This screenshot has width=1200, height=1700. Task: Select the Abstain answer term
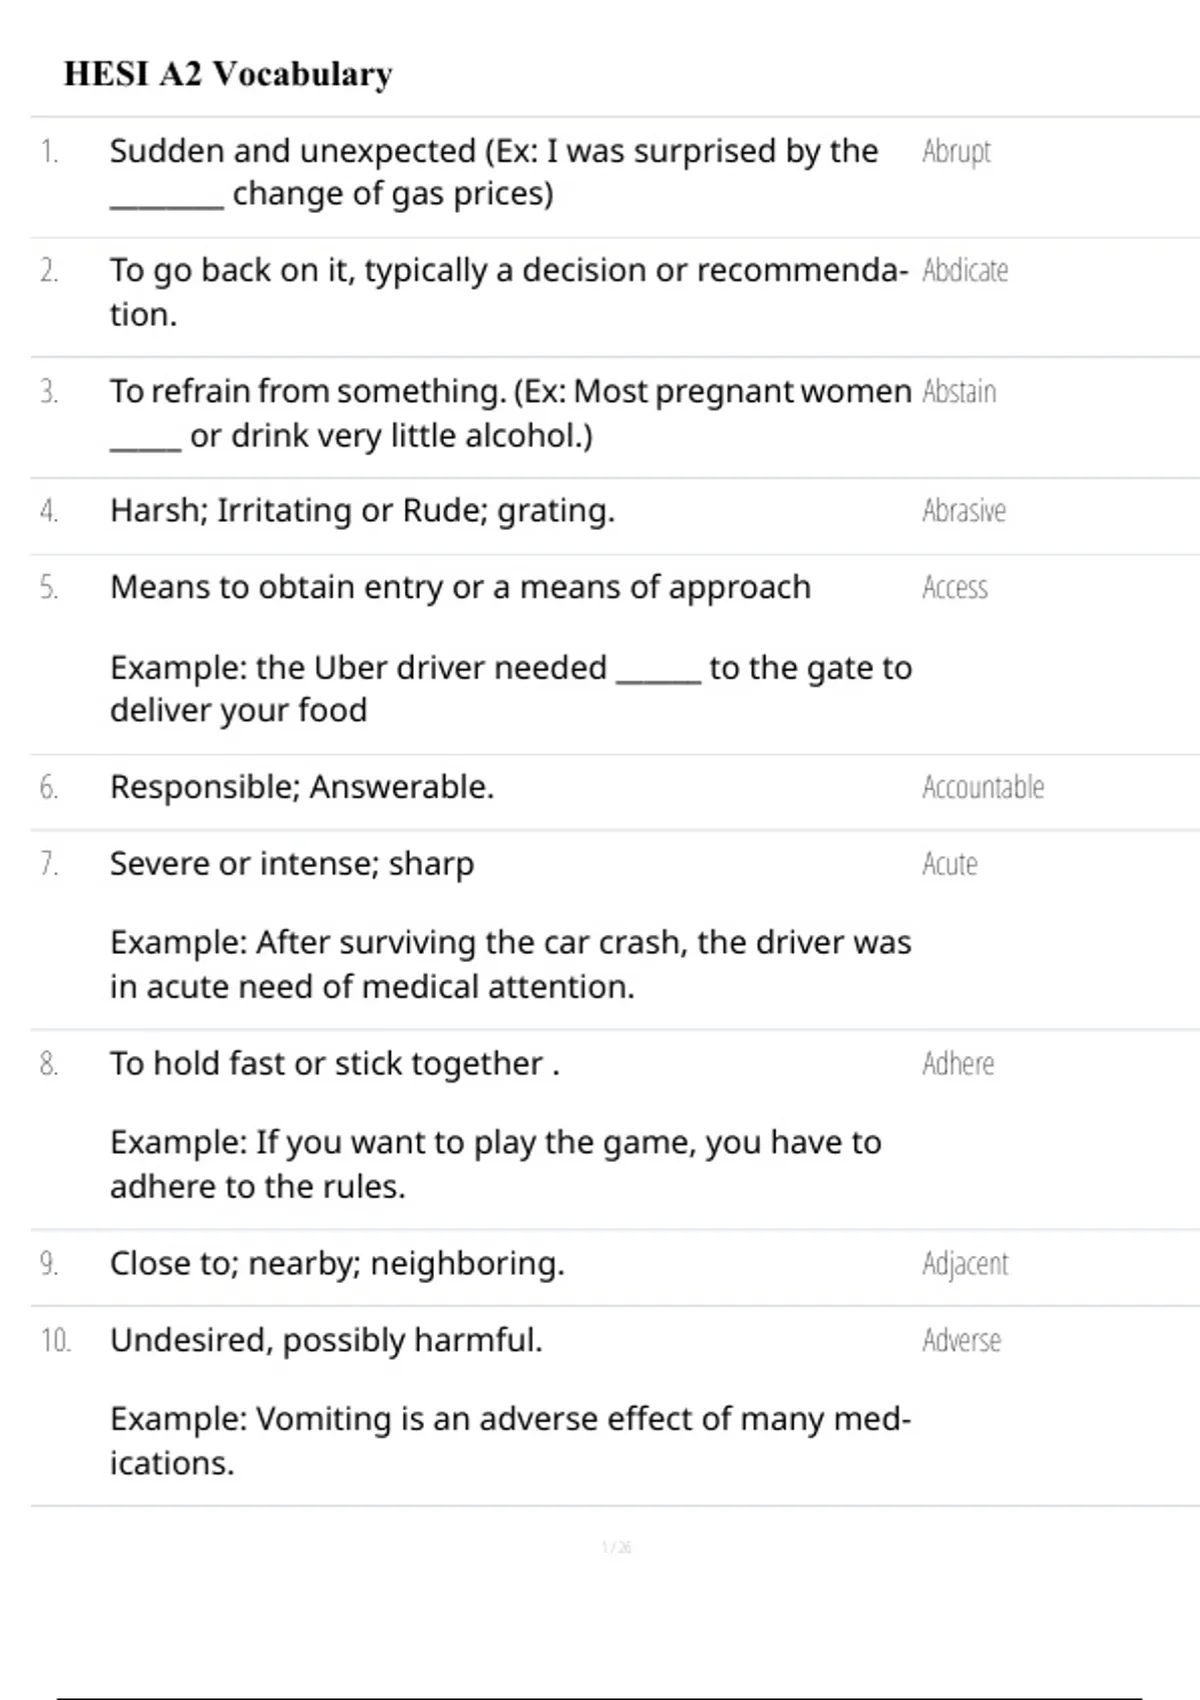pyautogui.click(x=959, y=392)
